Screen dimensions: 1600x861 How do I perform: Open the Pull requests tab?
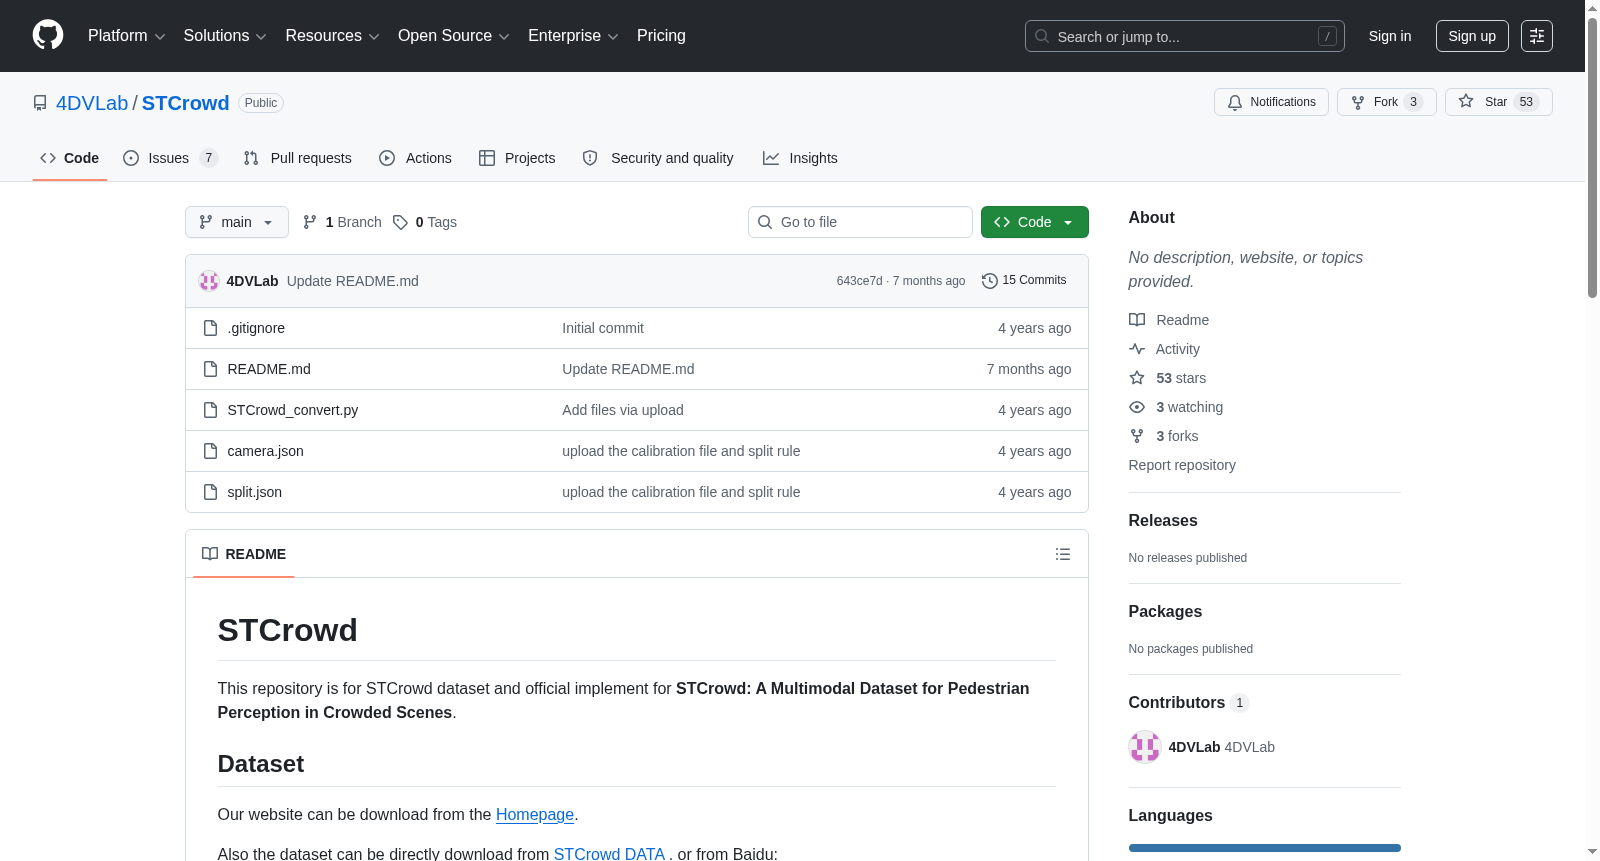(298, 158)
